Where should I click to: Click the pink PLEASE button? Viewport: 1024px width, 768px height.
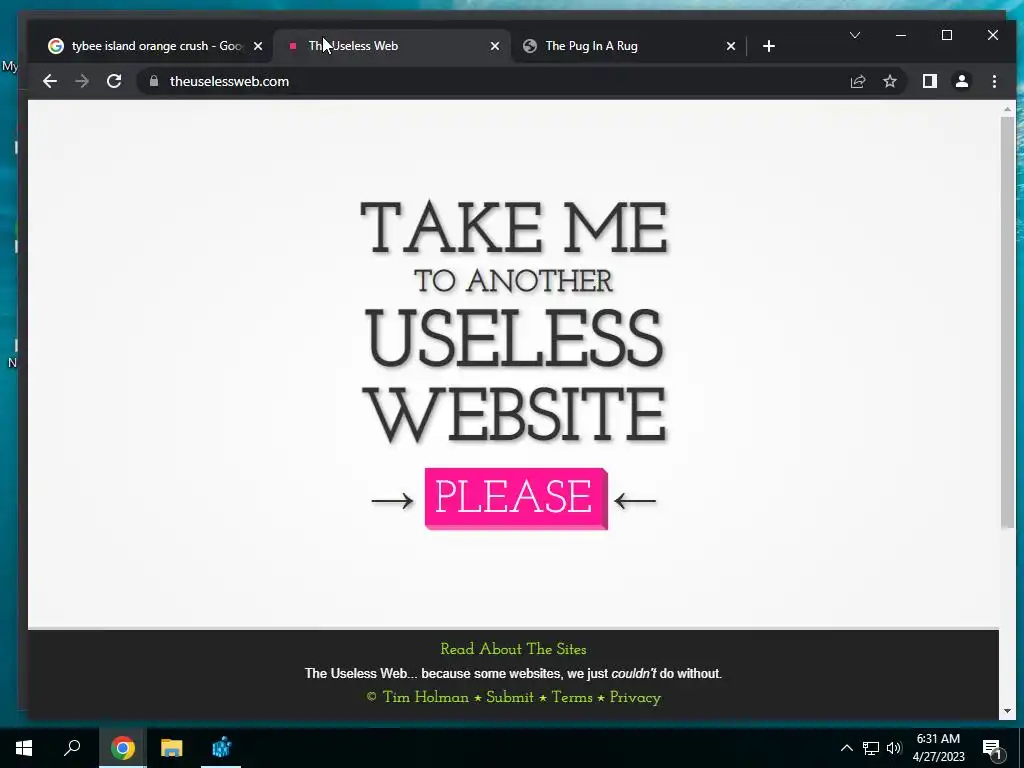(516, 498)
